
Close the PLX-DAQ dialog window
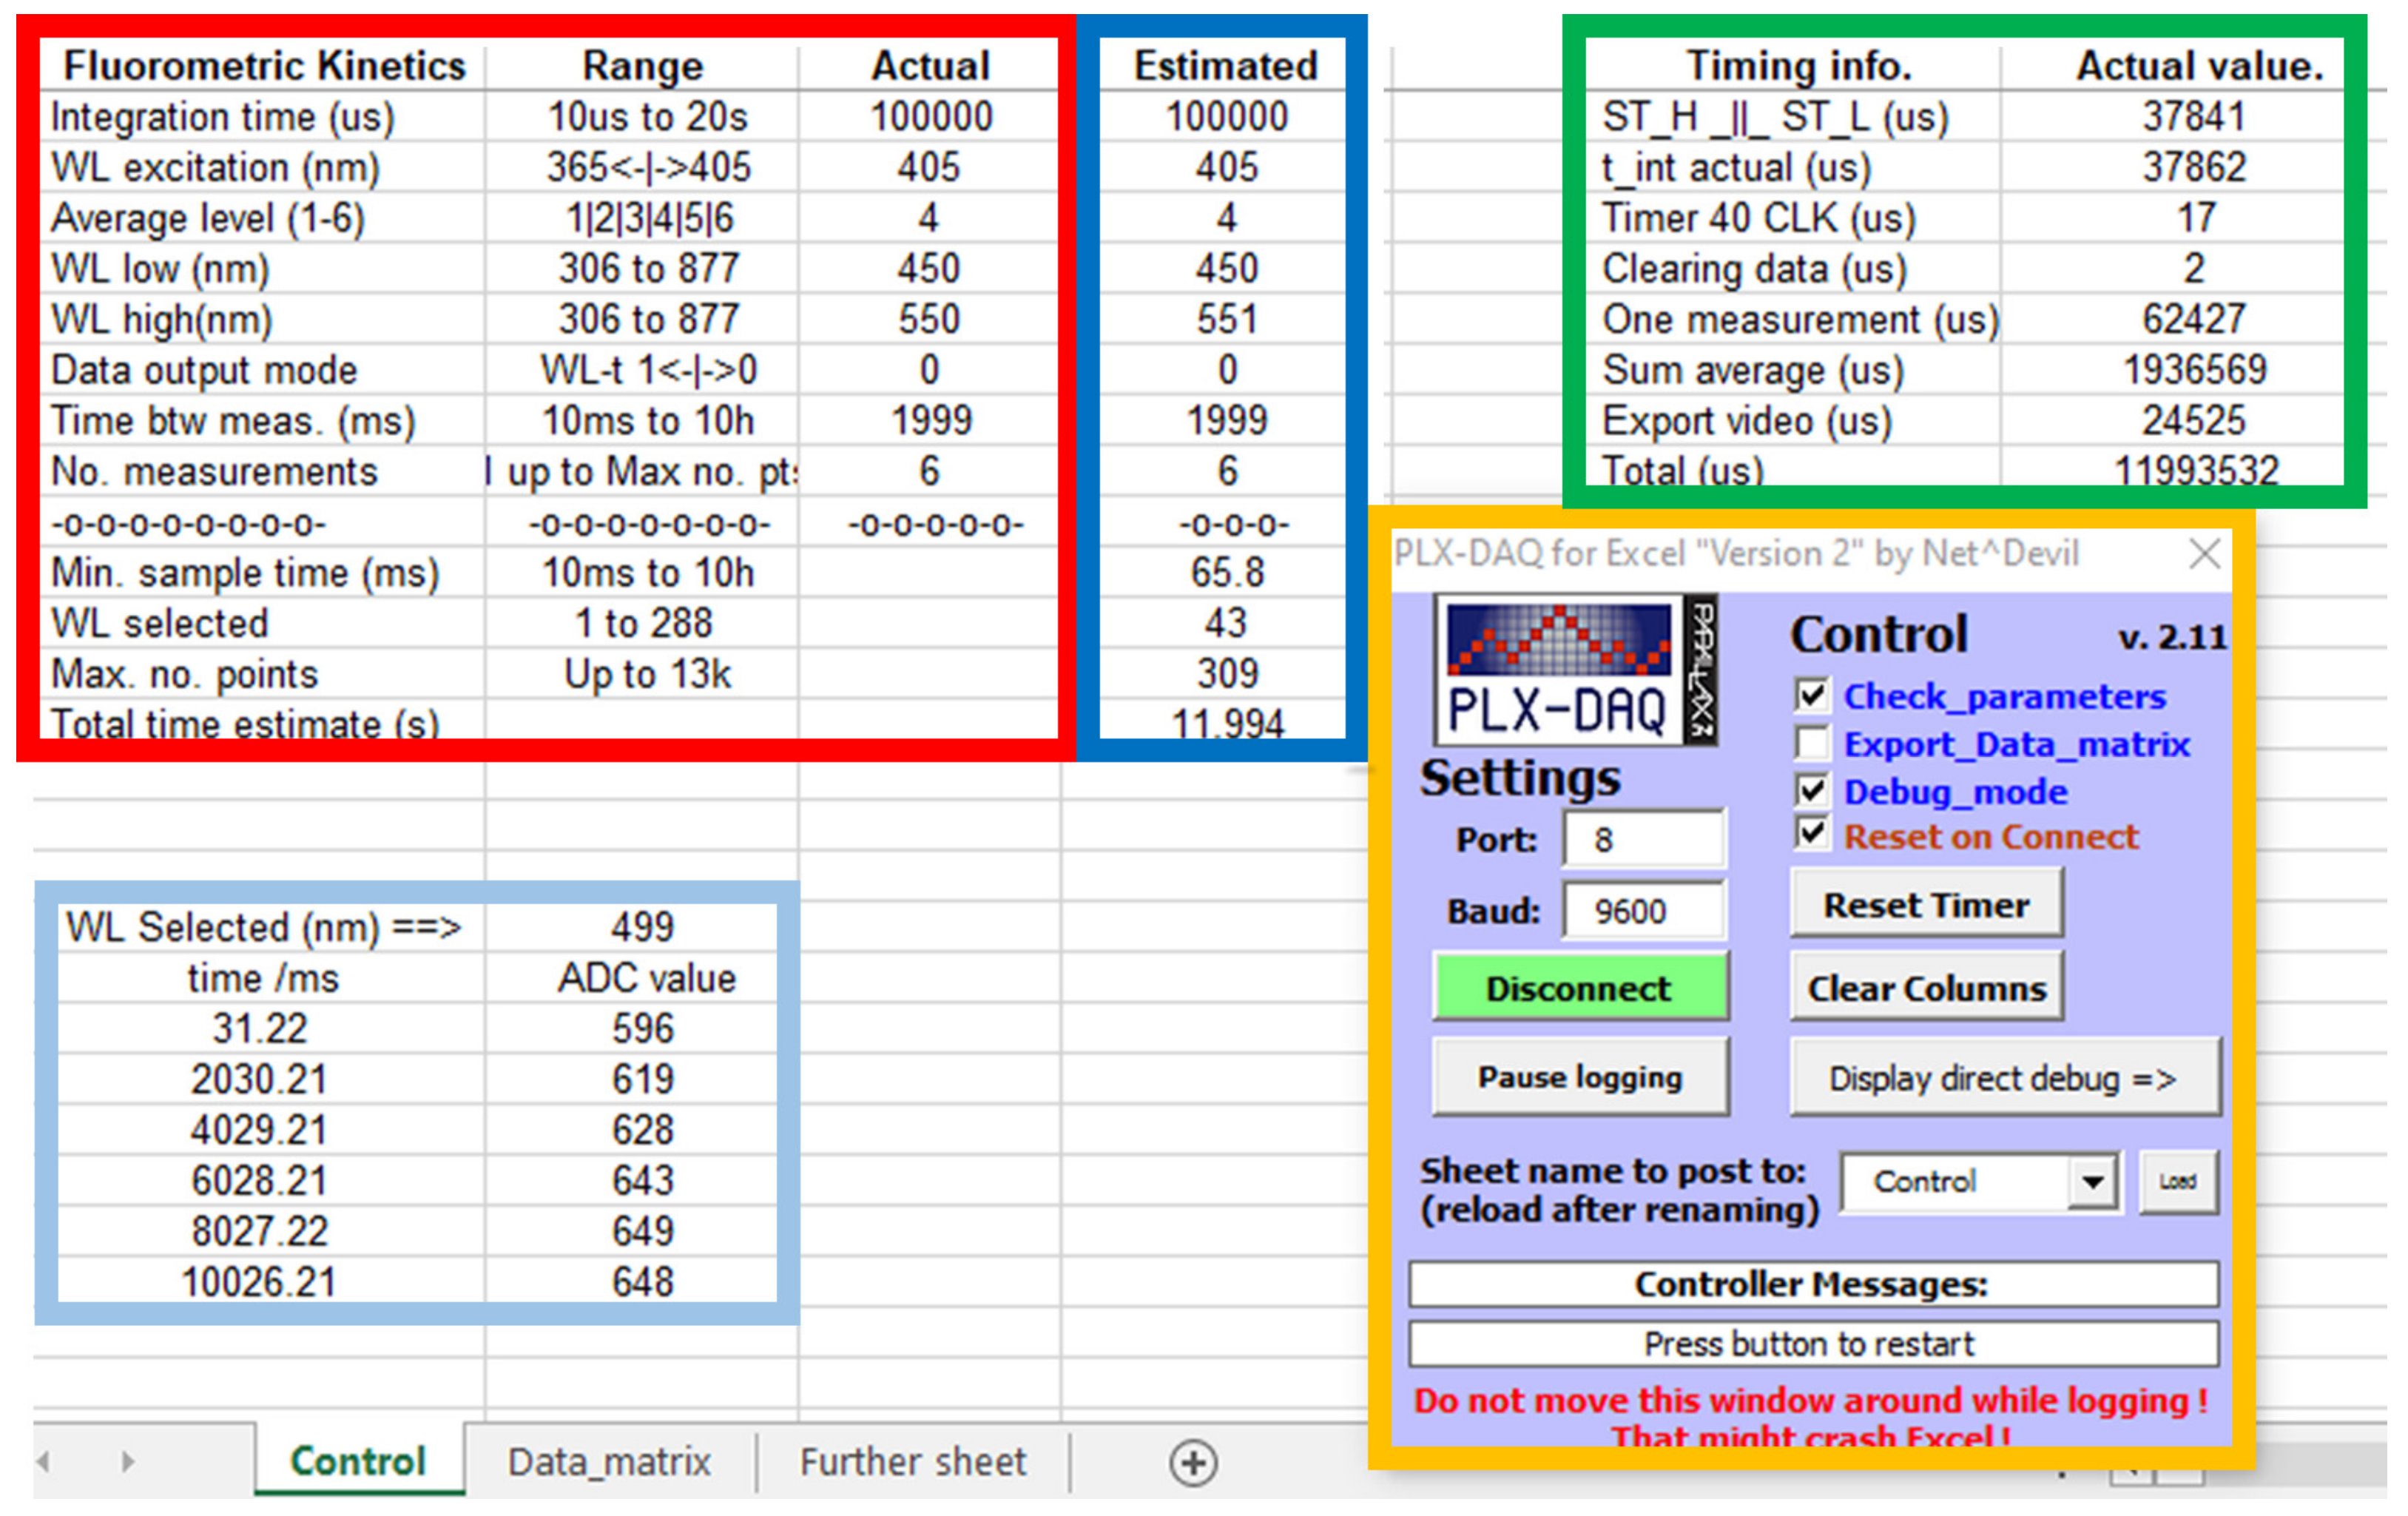click(x=2204, y=553)
